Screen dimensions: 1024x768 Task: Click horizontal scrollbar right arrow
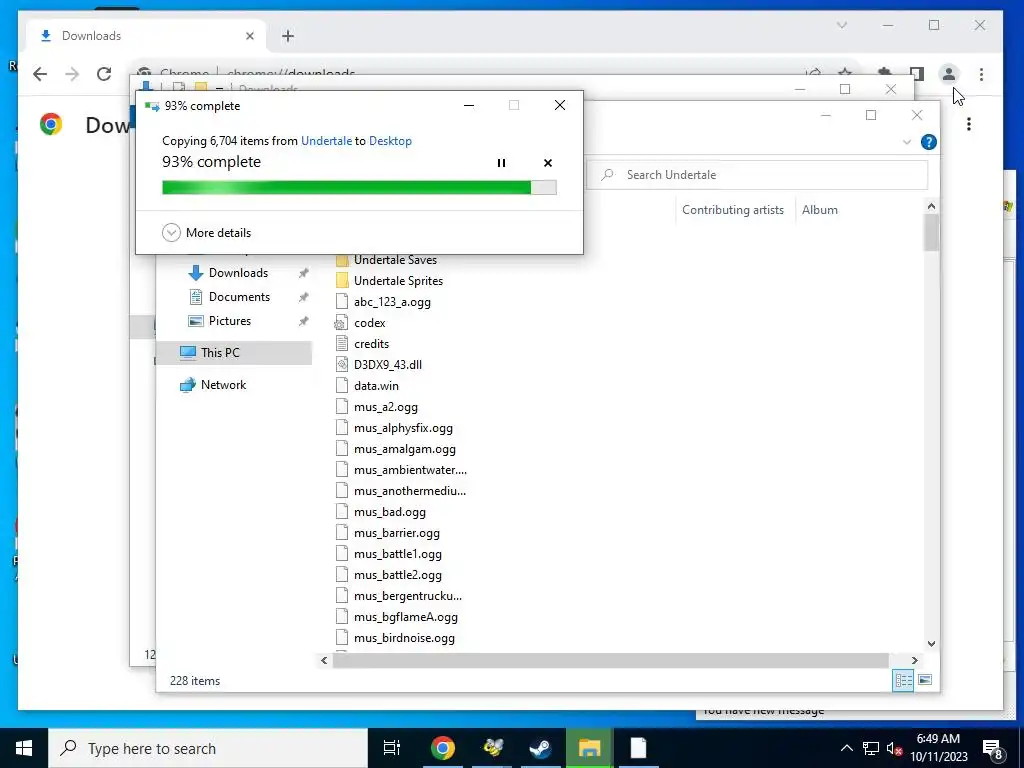point(914,660)
